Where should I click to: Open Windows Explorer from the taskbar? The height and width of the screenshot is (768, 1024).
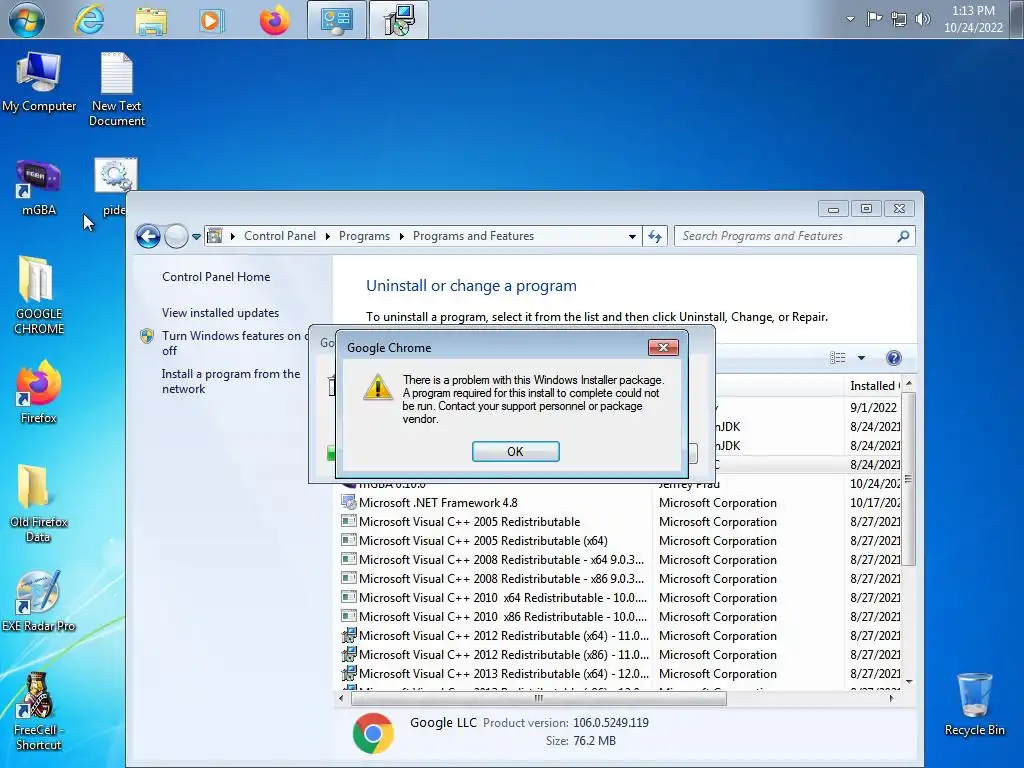pyautogui.click(x=151, y=20)
